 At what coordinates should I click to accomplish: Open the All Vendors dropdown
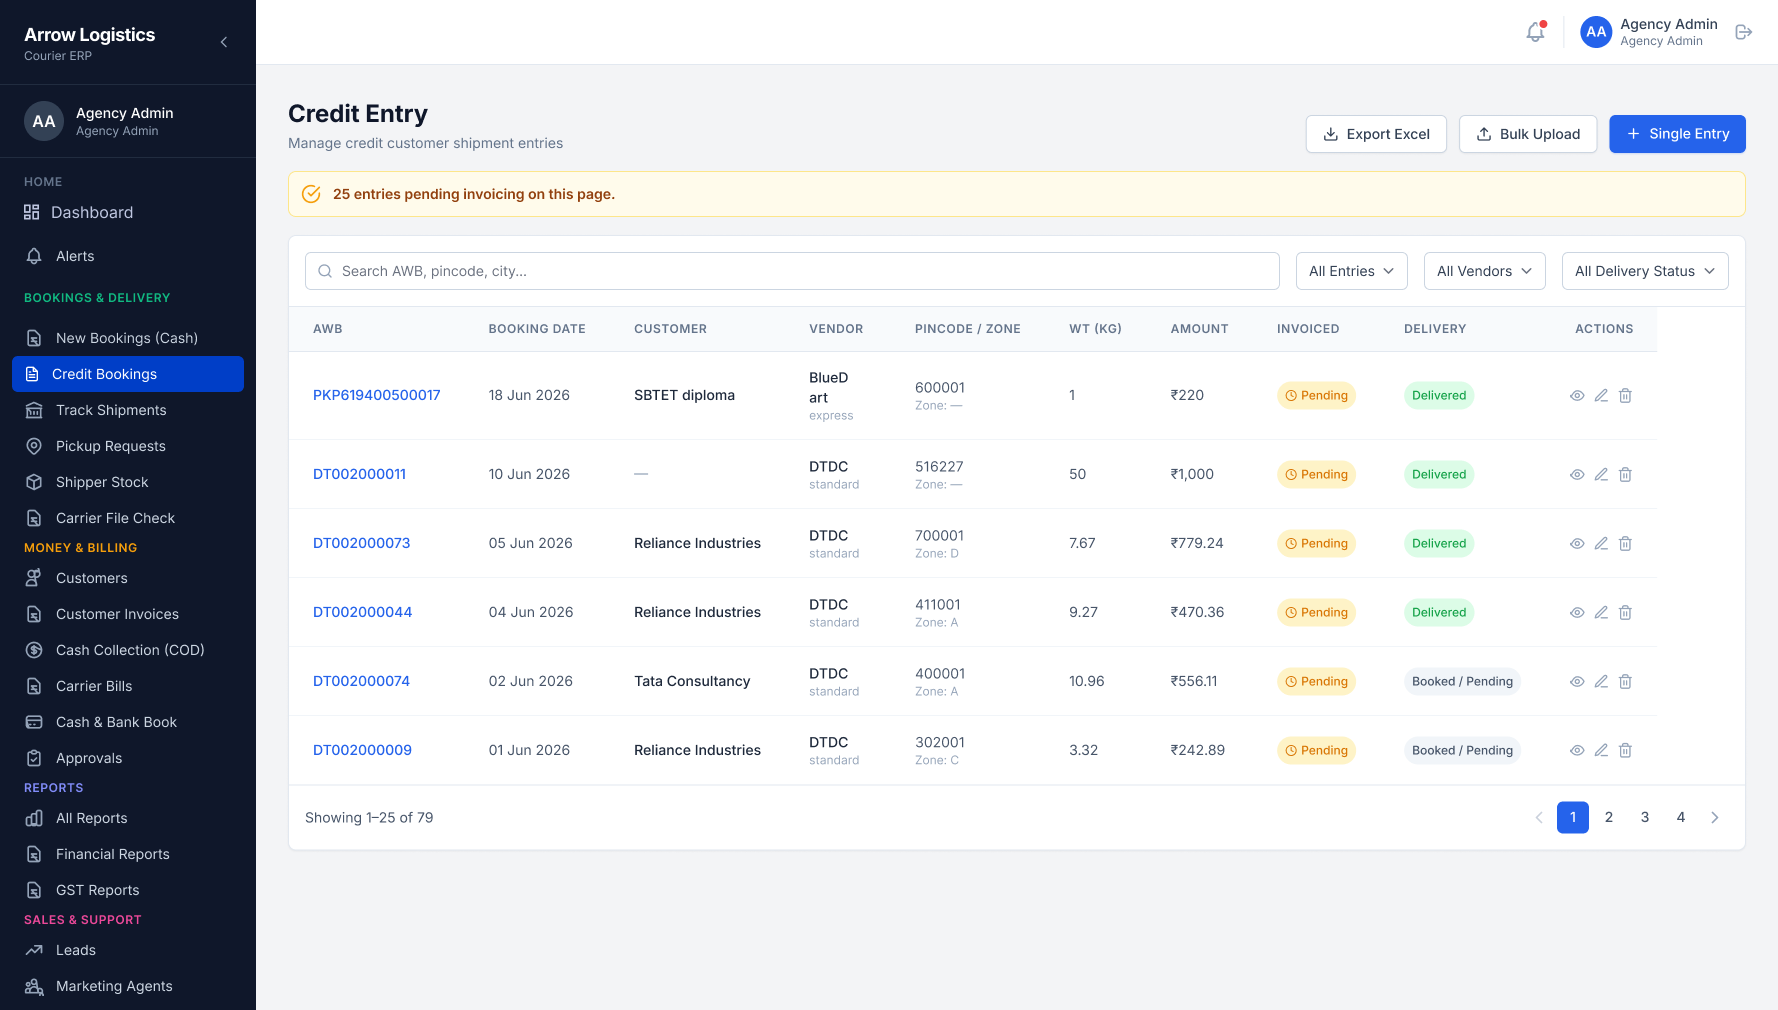pos(1484,271)
